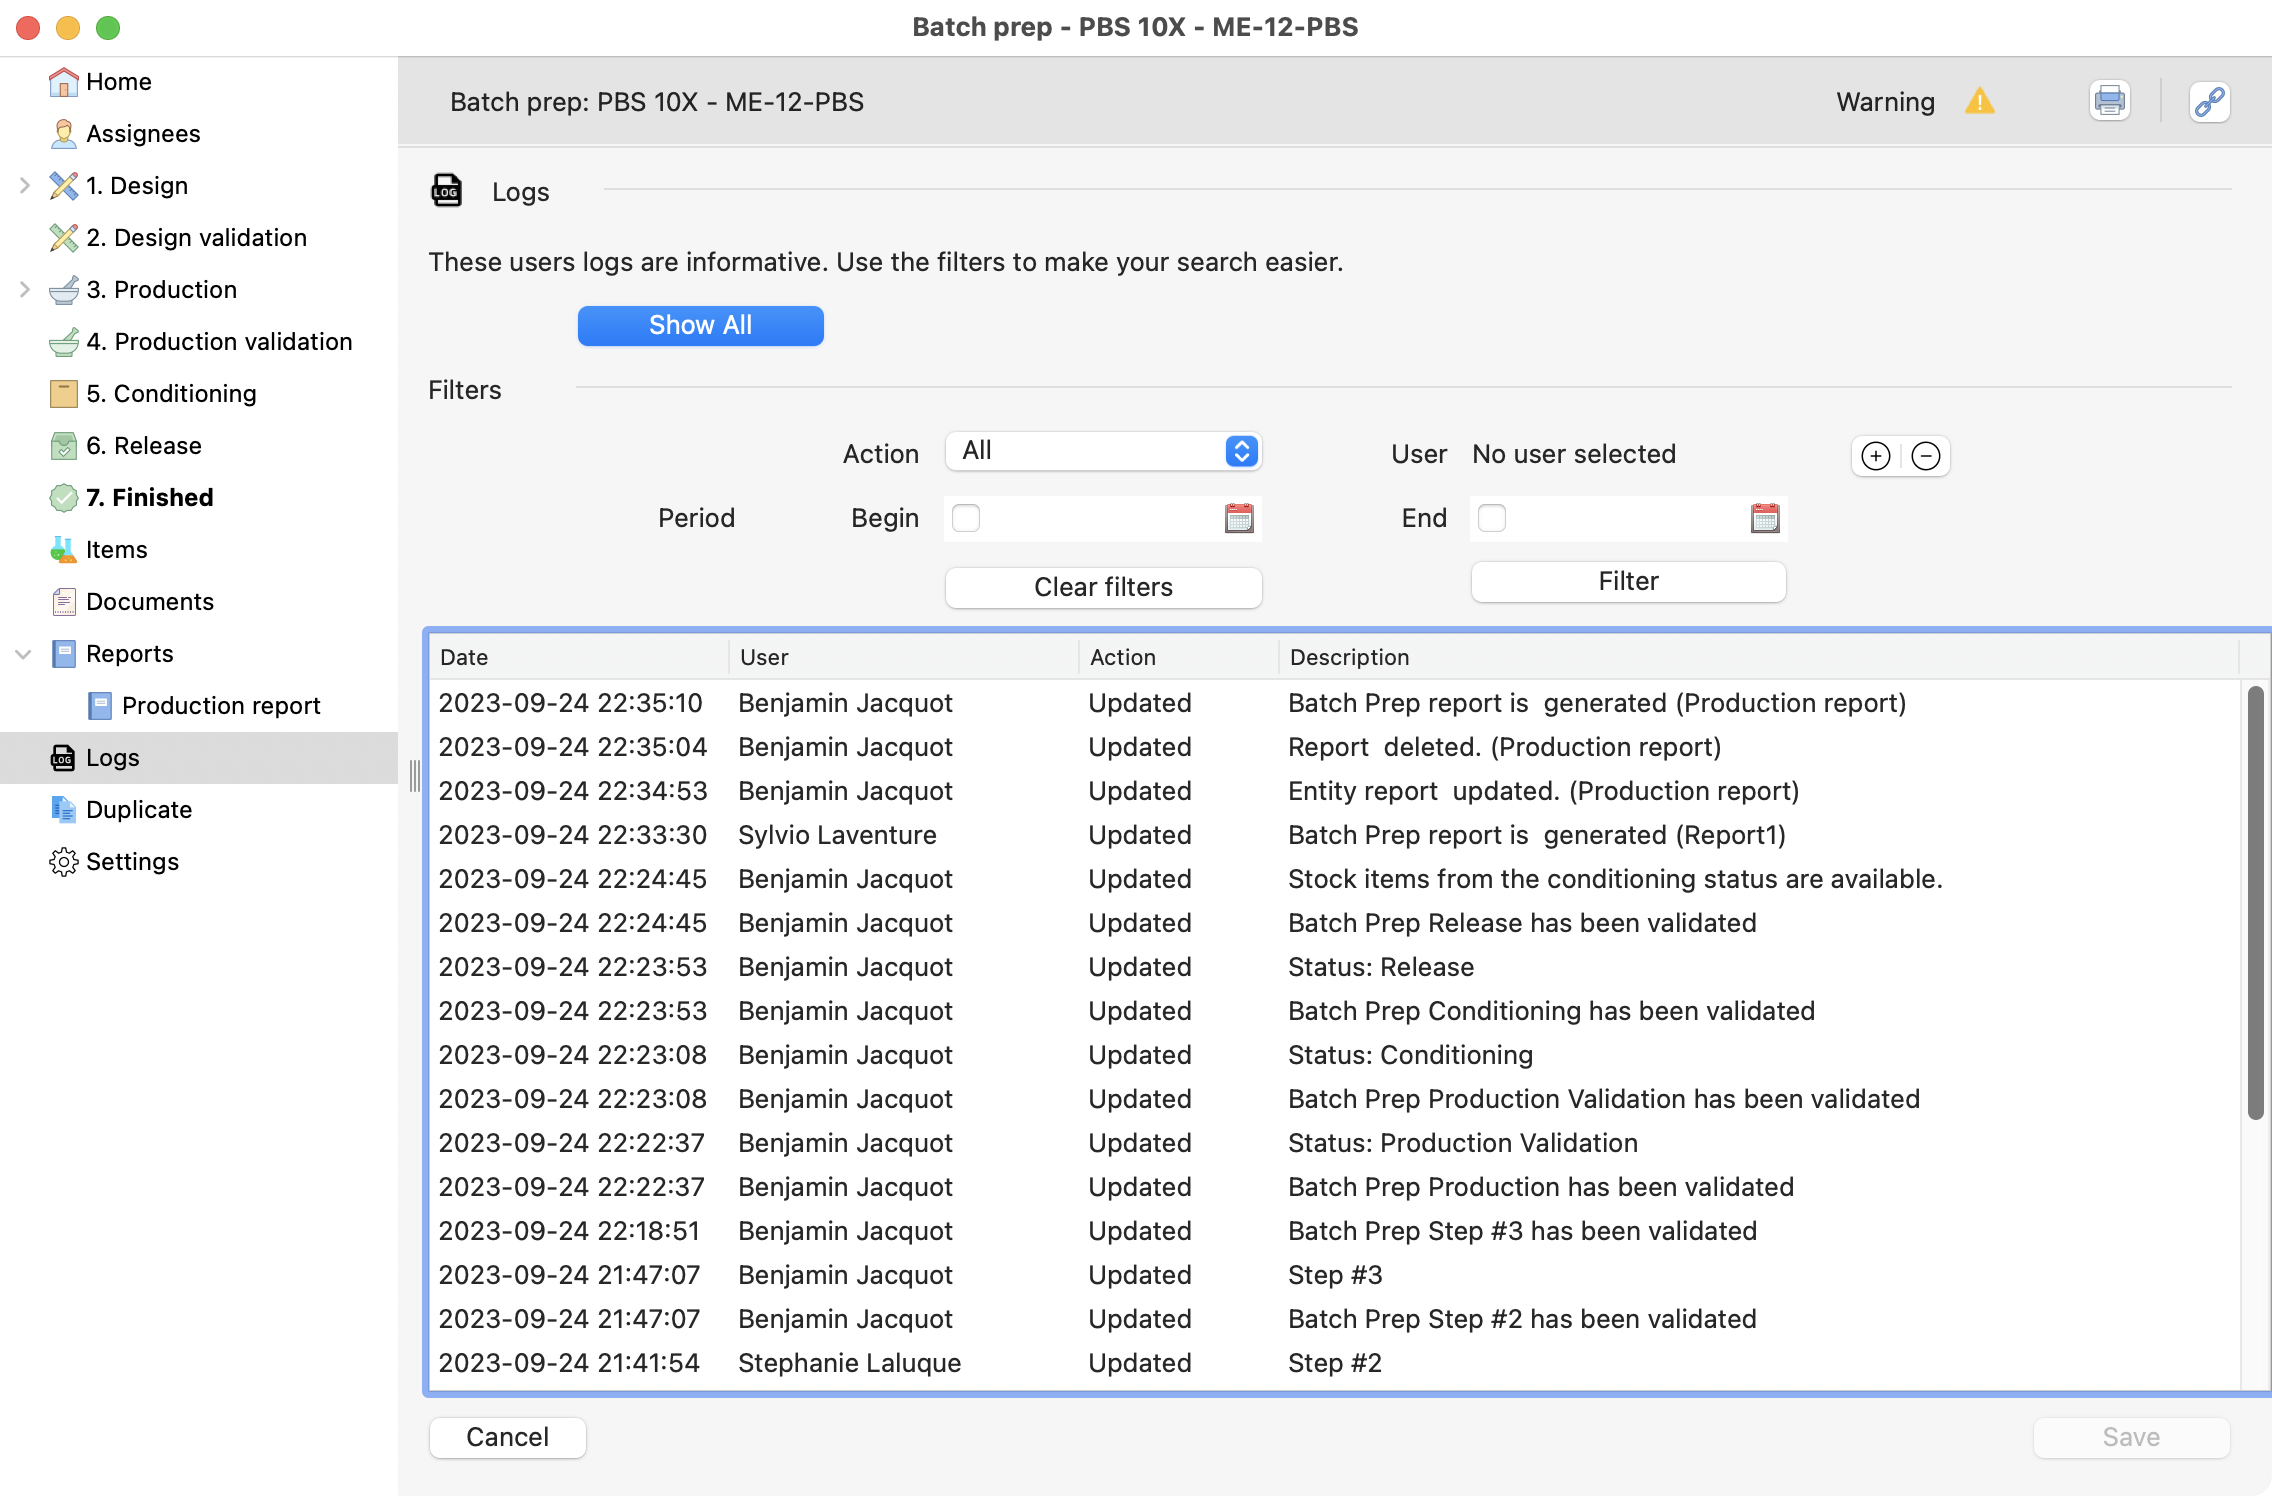Open Assignees in the sidebar
The width and height of the screenshot is (2272, 1496).
[x=143, y=134]
